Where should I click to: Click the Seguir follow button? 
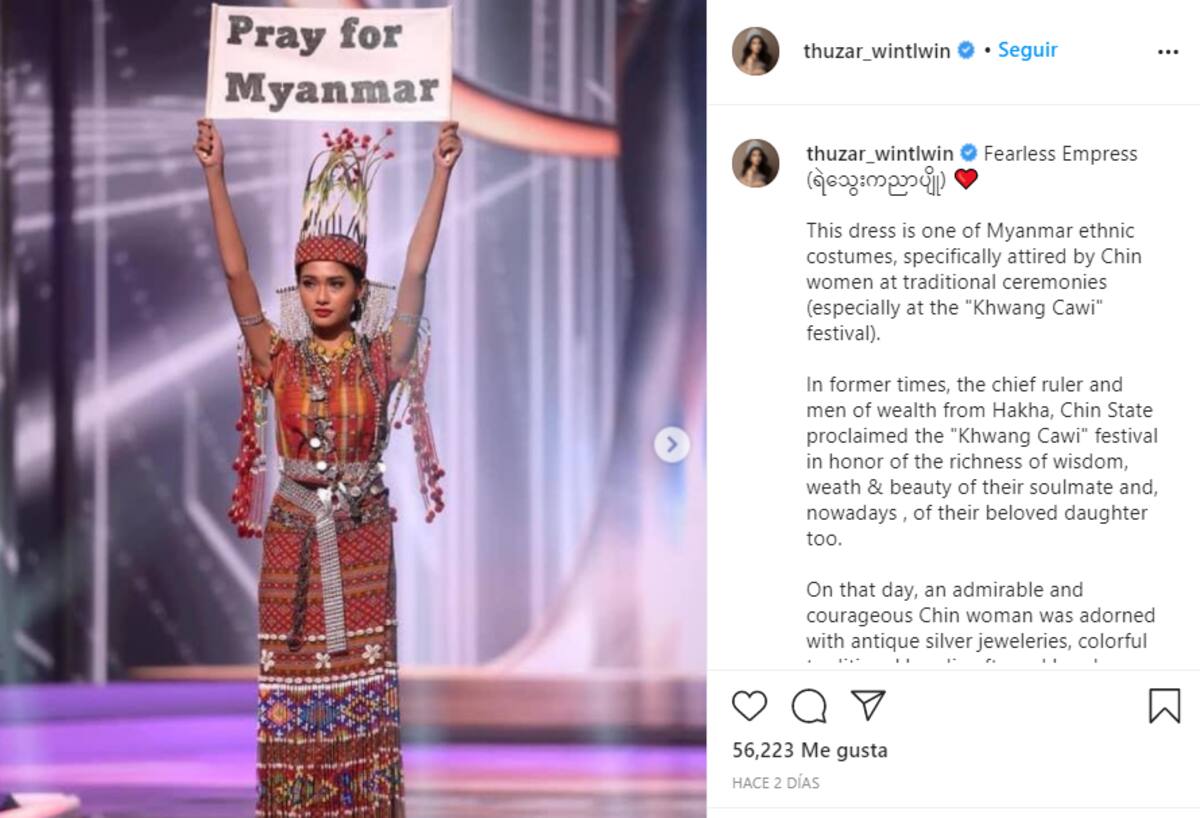[1027, 50]
